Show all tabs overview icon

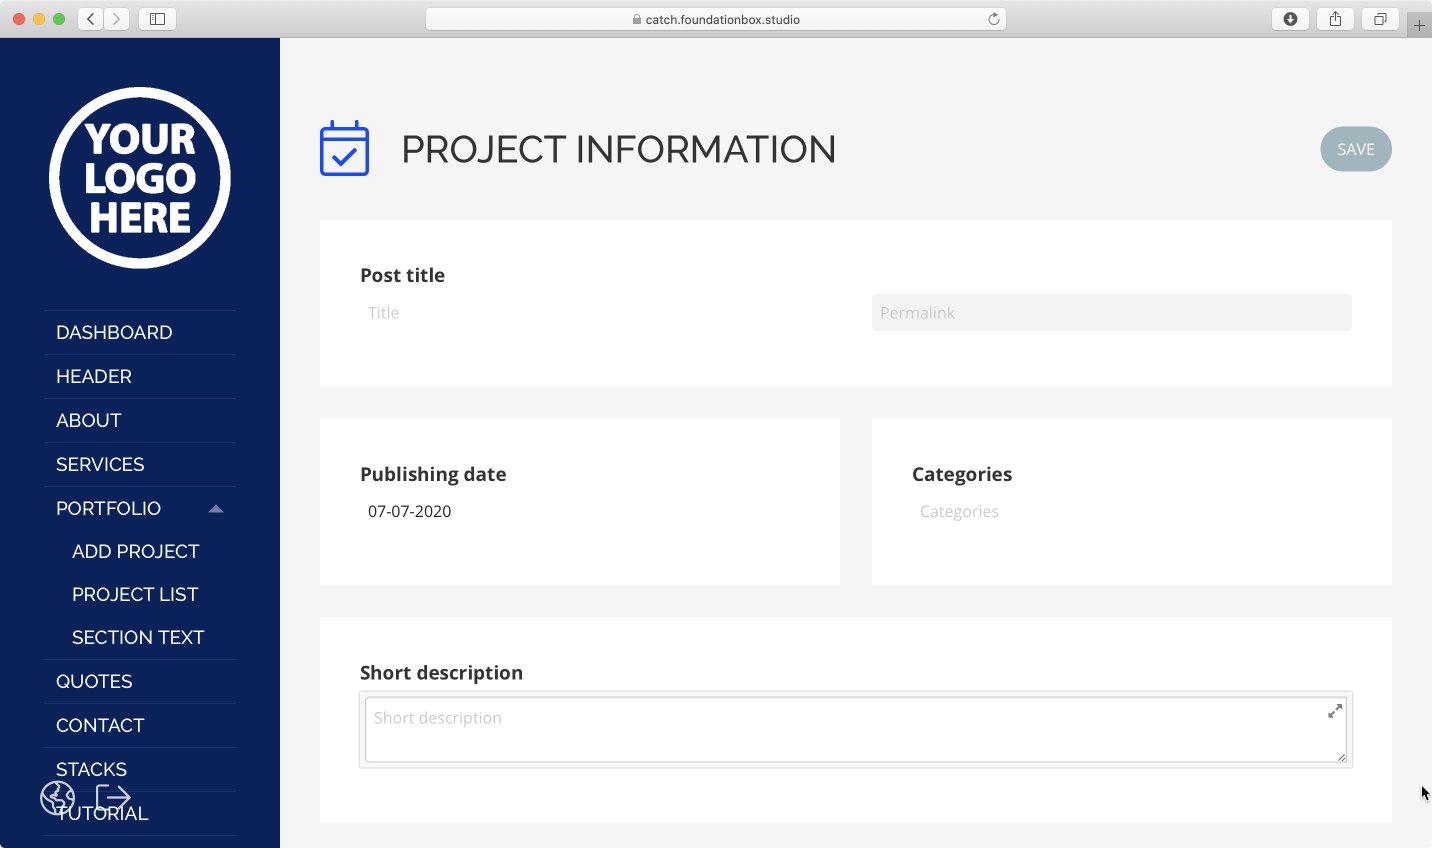pos(1380,19)
